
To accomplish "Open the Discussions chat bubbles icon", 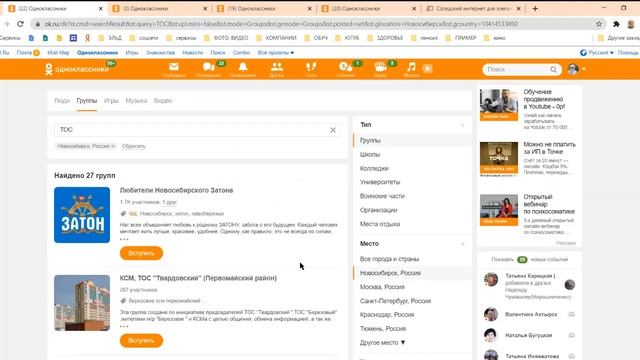I will (x=209, y=67).
